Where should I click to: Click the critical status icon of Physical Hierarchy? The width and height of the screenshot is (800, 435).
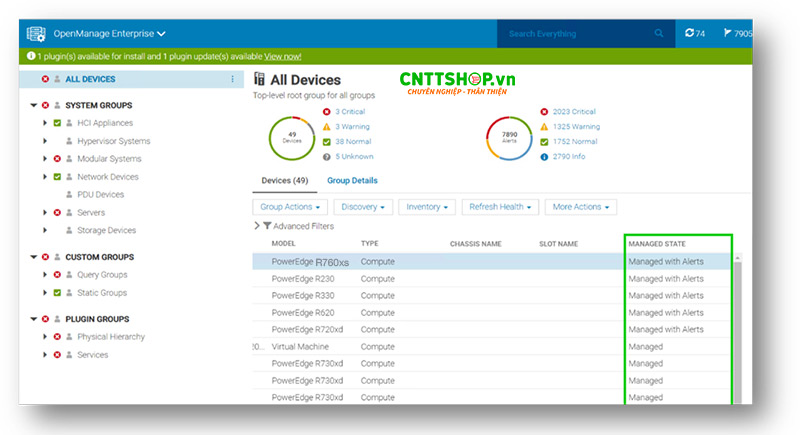[x=57, y=337]
